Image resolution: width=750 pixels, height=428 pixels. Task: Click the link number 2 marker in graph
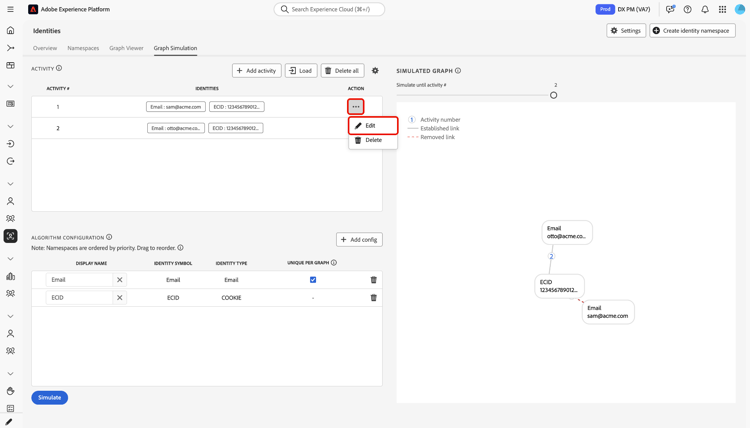(551, 257)
